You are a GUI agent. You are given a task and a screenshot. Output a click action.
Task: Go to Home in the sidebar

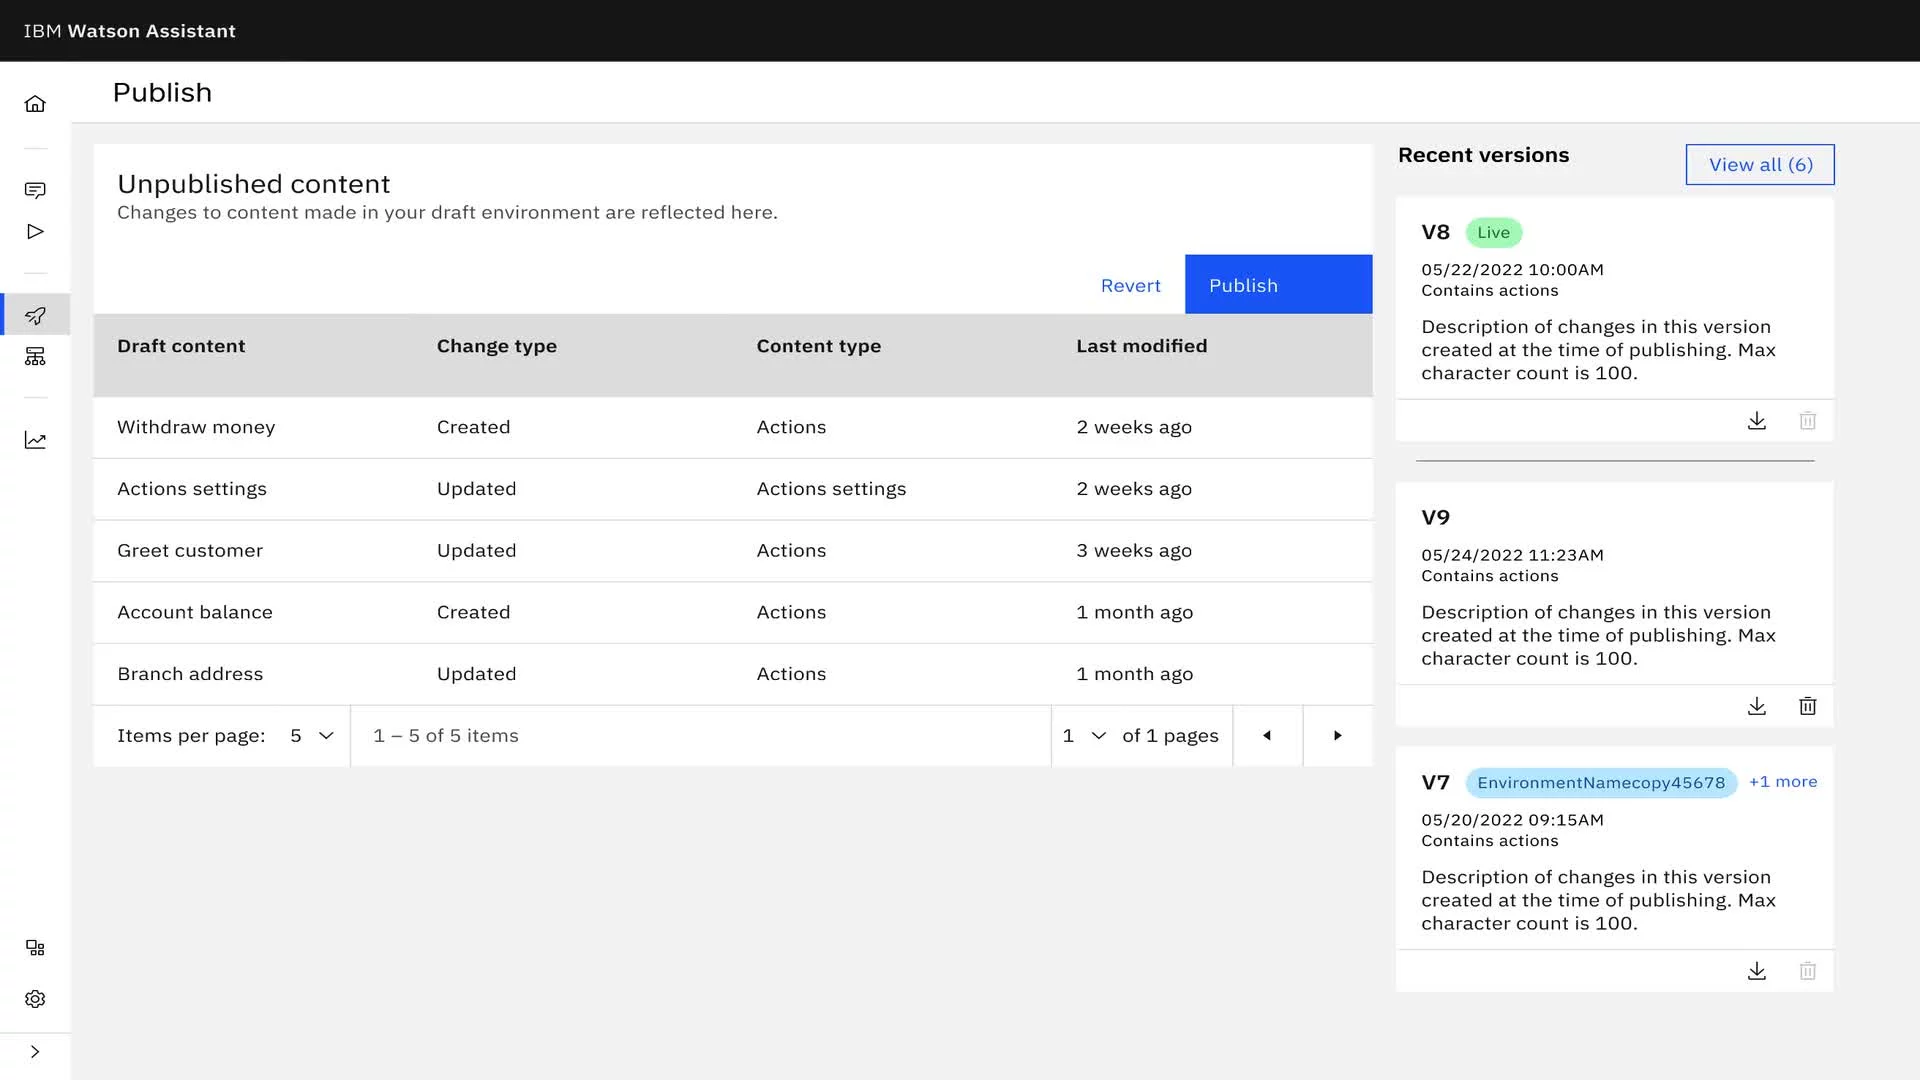35,104
